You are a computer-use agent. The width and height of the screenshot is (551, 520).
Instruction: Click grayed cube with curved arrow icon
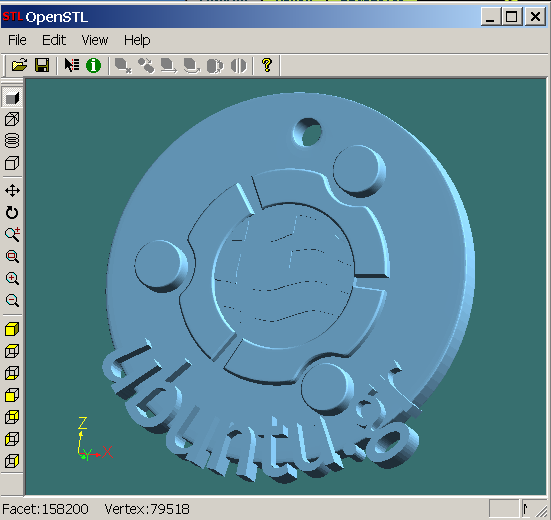(192, 65)
